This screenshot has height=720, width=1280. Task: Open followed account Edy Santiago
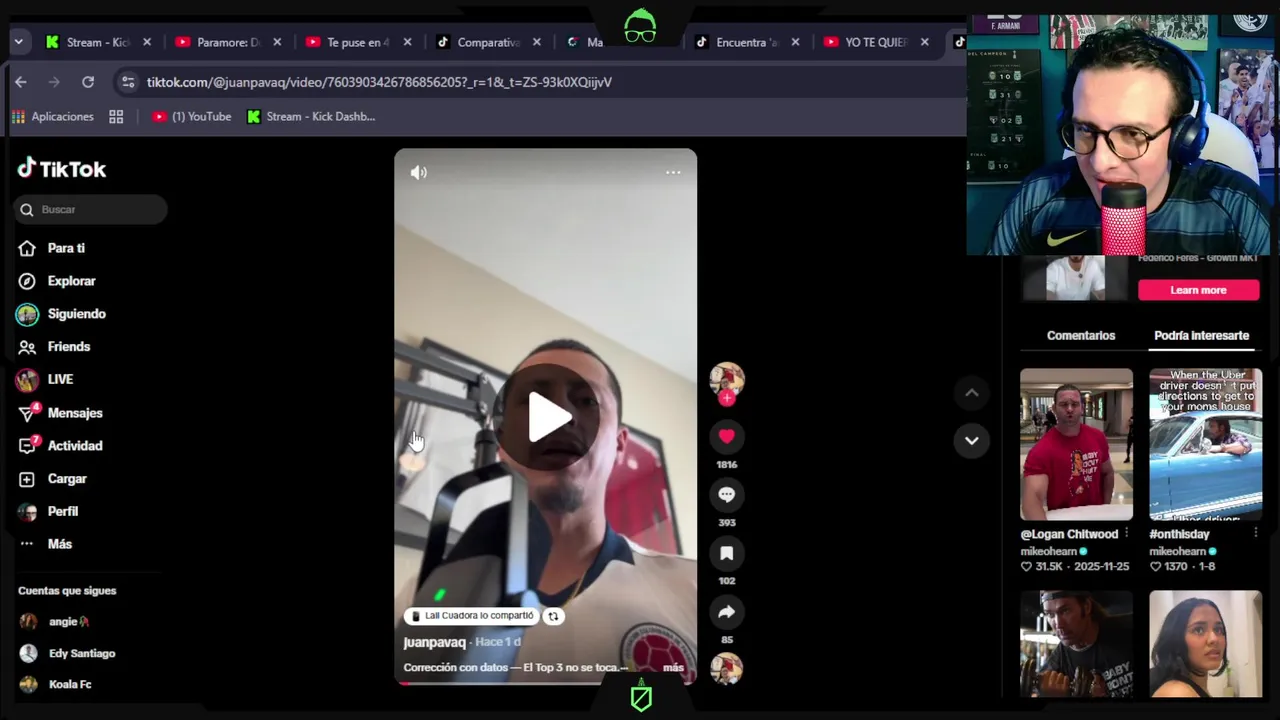tap(81, 653)
